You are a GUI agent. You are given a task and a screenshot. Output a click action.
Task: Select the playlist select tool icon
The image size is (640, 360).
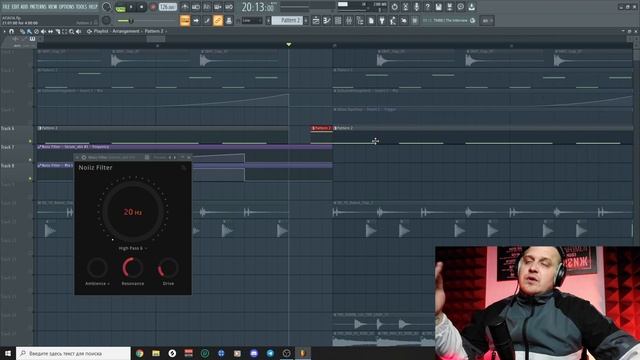click(x=64, y=31)
